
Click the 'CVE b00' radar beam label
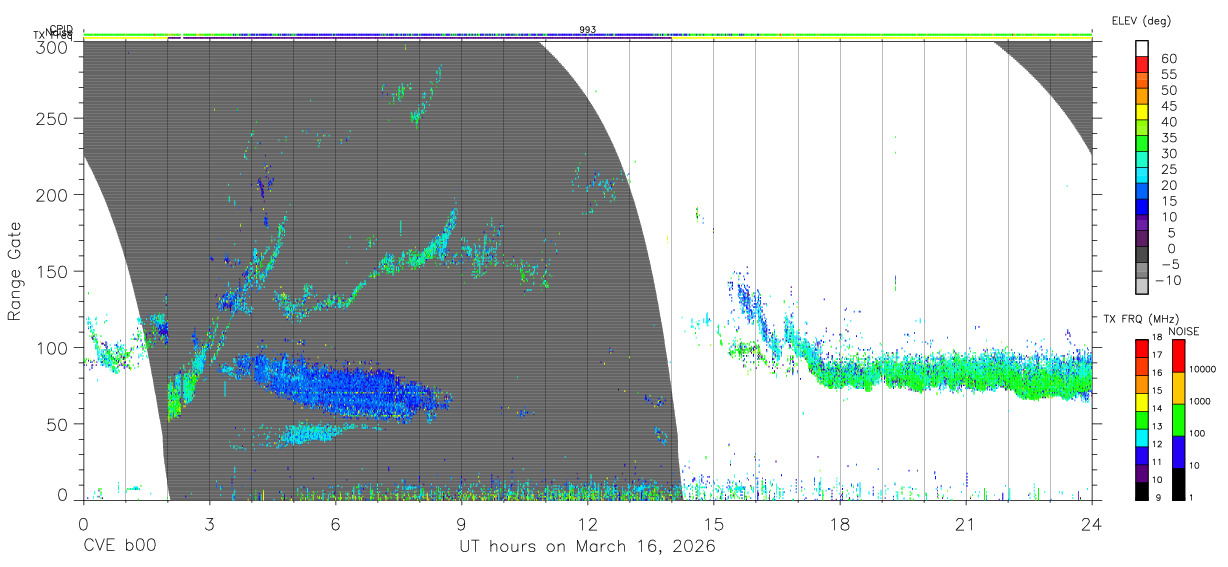[119, 547]
